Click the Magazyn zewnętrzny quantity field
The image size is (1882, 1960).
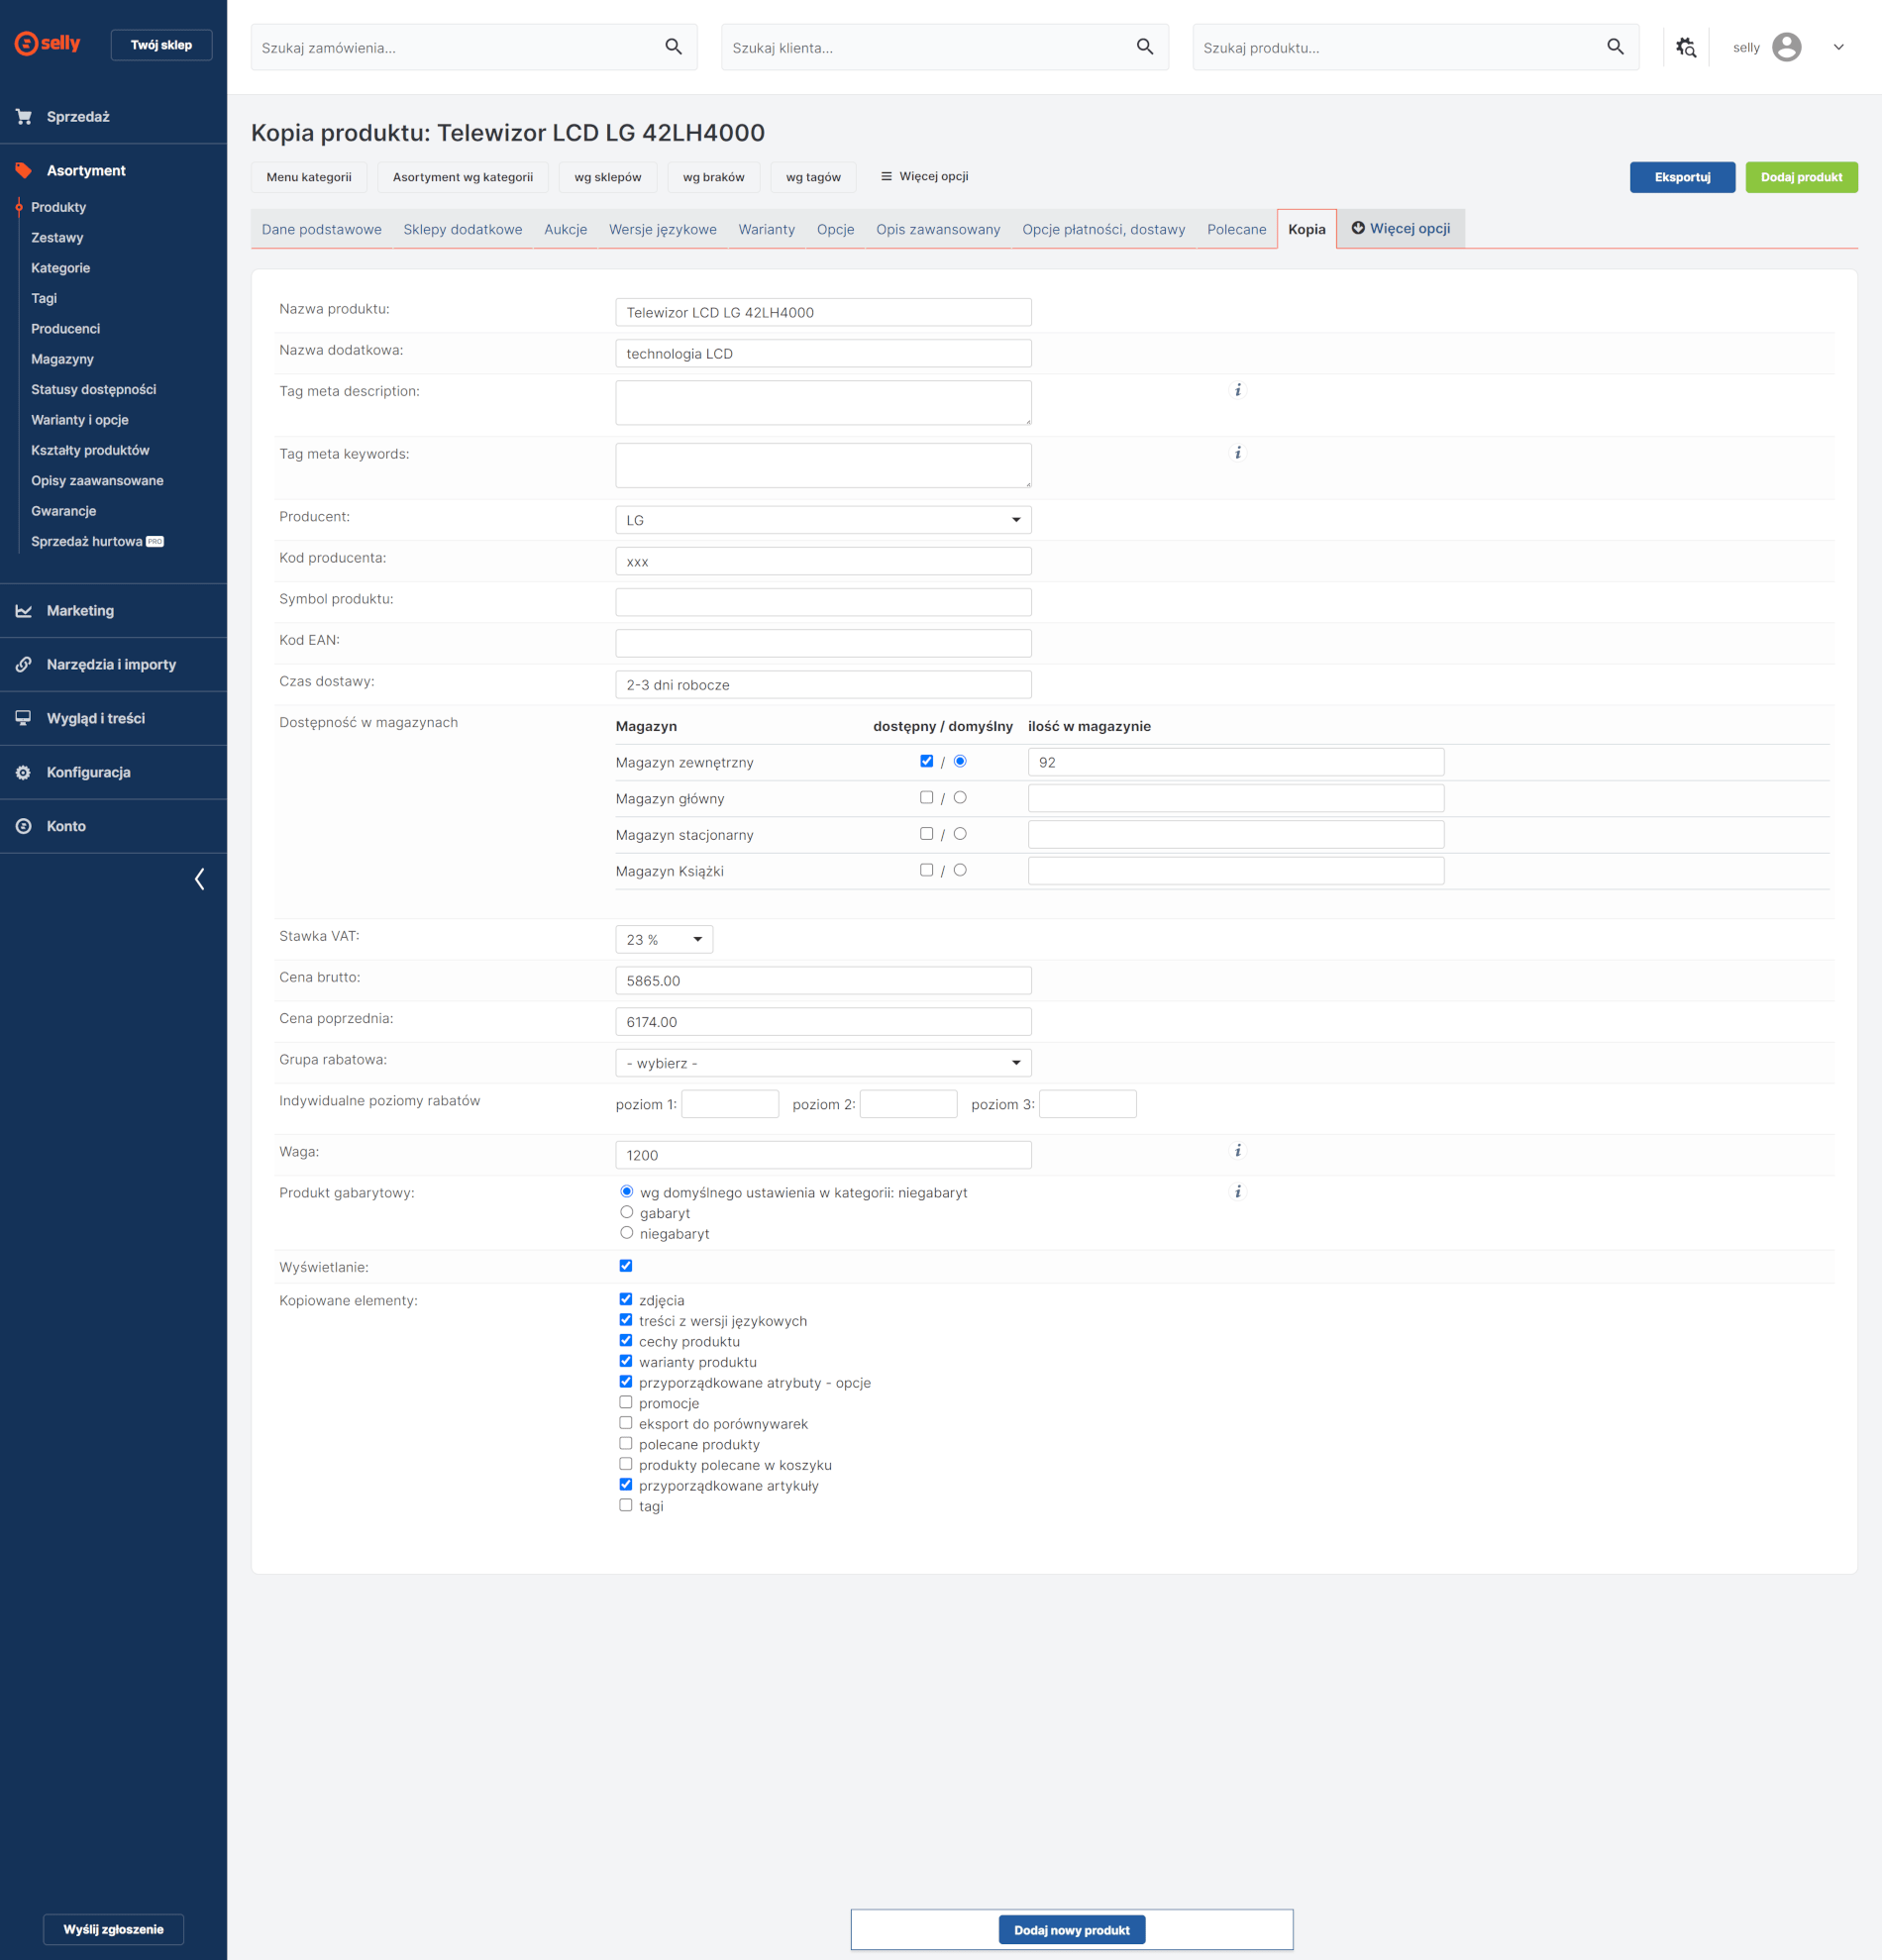tap(1236, 762)
